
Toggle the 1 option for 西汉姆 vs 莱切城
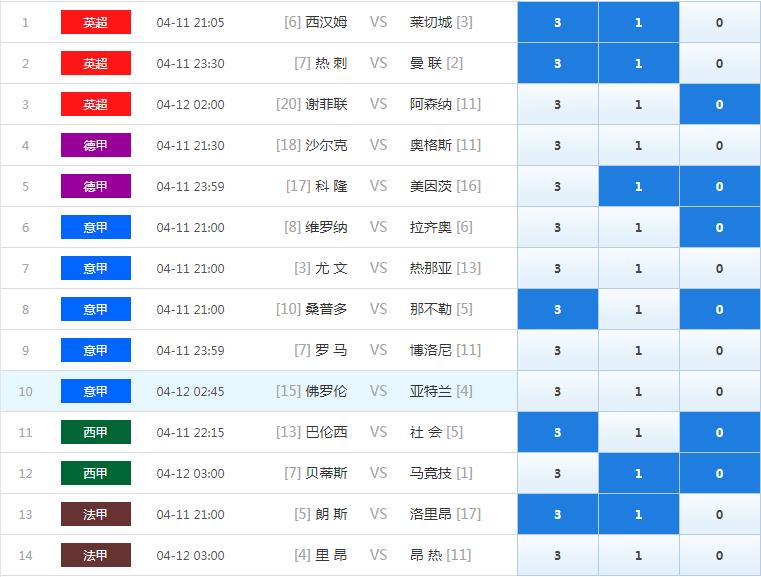click(639, 22)
